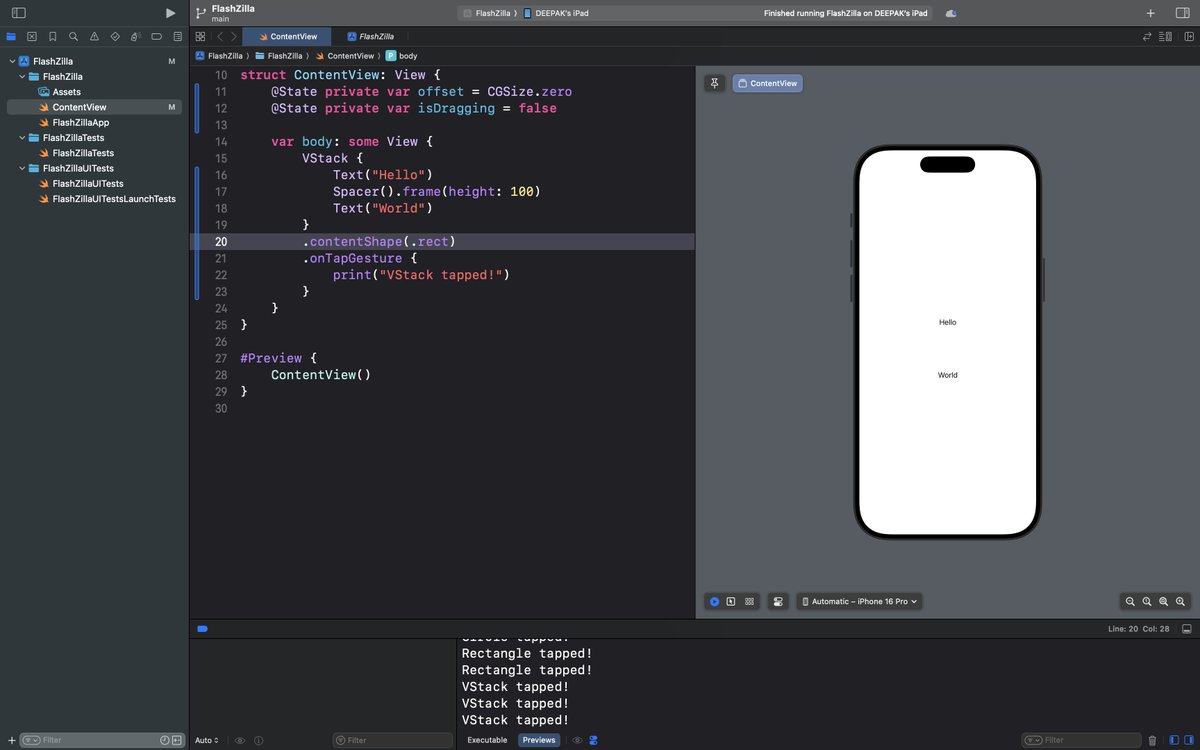
Task: Open the body symbol jump bar menu
Action: [401, 56]
